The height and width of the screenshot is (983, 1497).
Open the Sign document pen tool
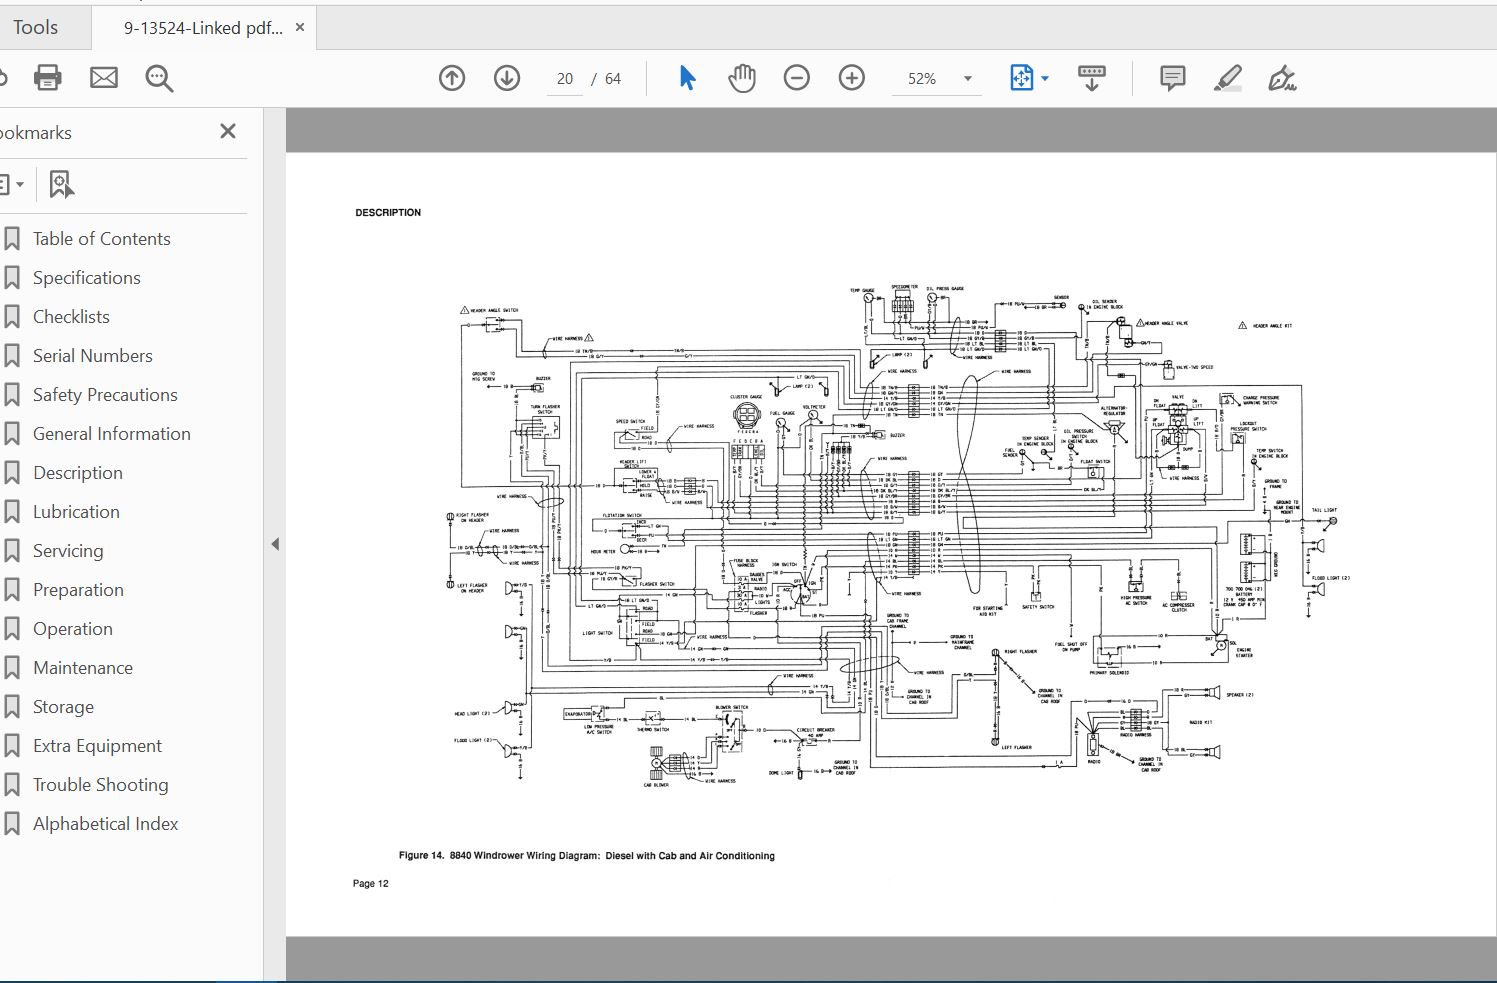[1282, 78]
